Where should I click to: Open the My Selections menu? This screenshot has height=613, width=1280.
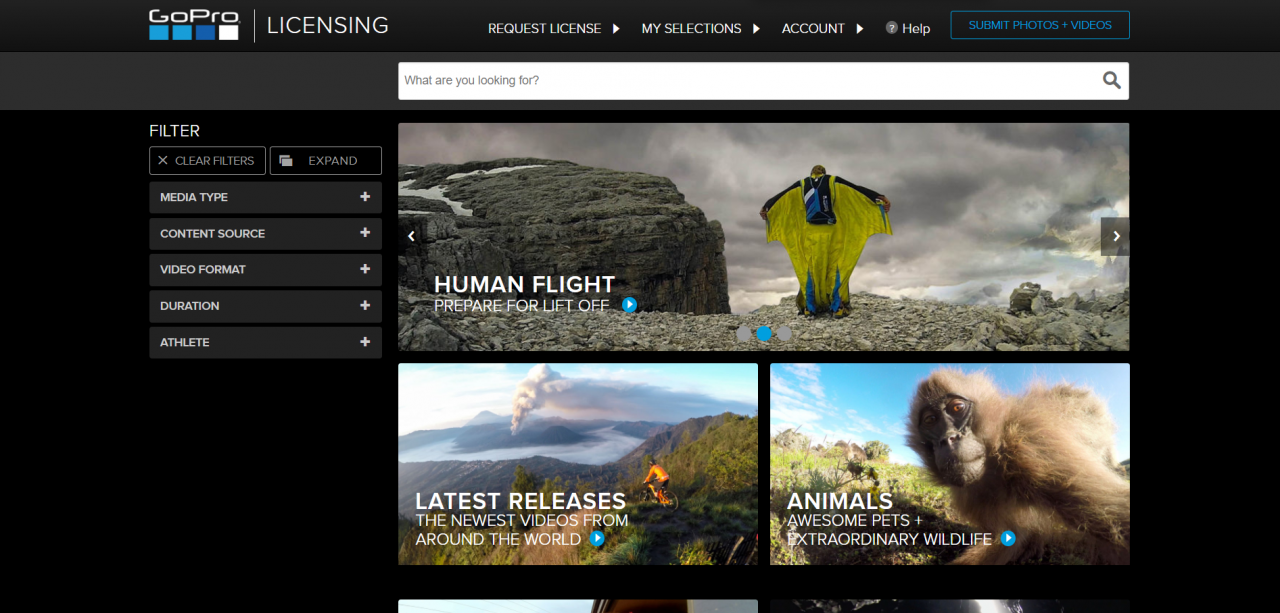click(x=700, y=28)
